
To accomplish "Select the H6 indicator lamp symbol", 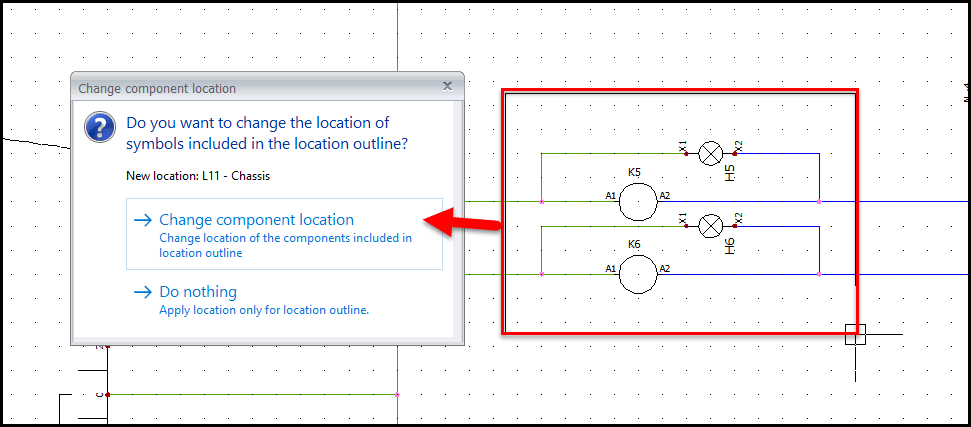I will (710, 226).
